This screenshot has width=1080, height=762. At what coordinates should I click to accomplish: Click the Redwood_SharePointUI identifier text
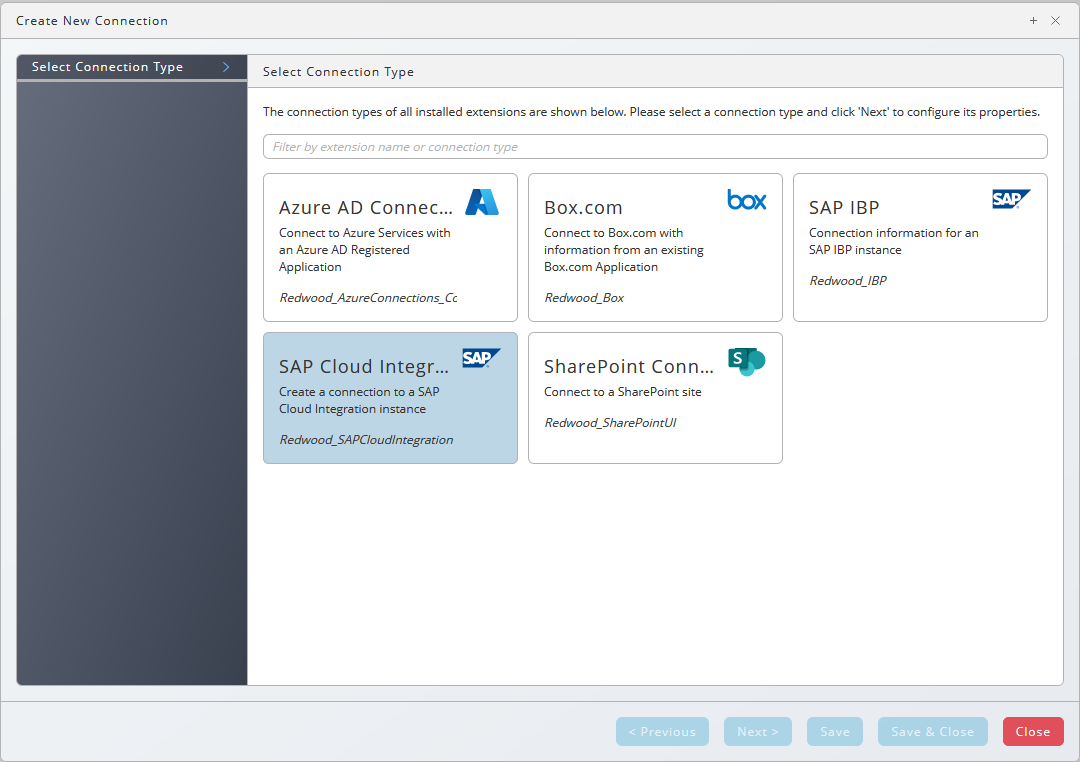[610, 422]
